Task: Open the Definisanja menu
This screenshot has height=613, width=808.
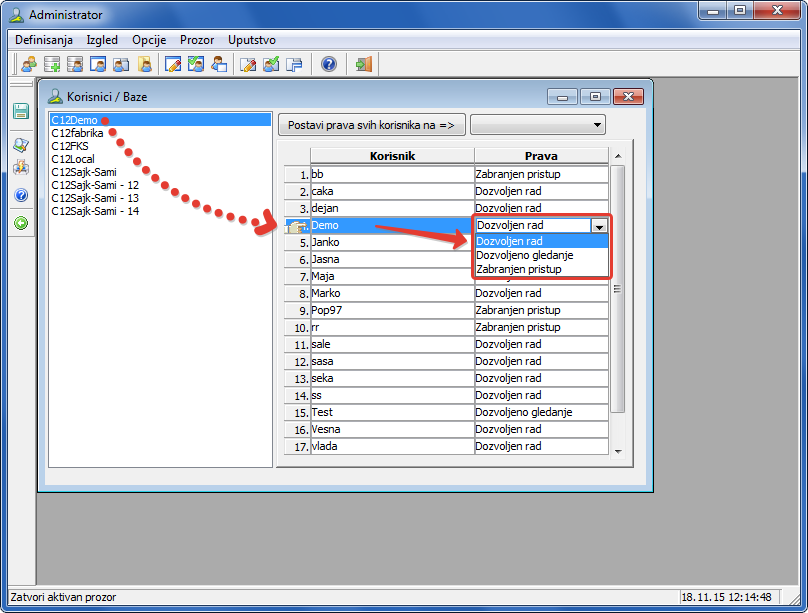Action: point(44,40)
